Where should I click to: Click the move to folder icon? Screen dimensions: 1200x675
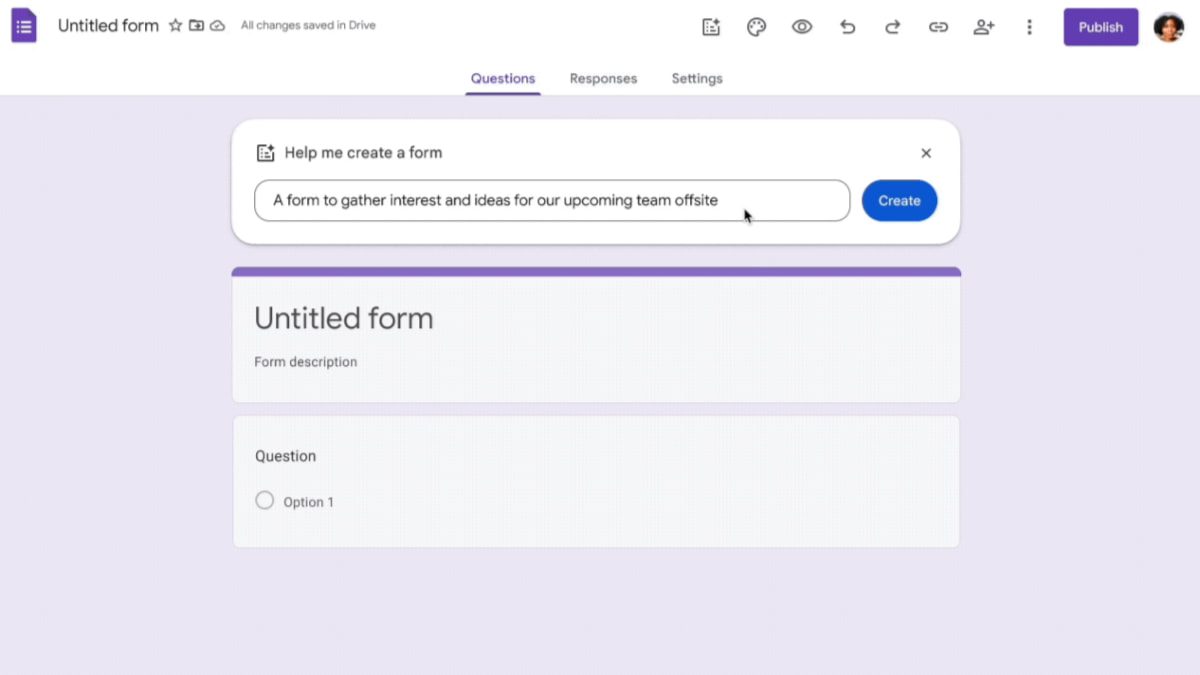point(196,26)
